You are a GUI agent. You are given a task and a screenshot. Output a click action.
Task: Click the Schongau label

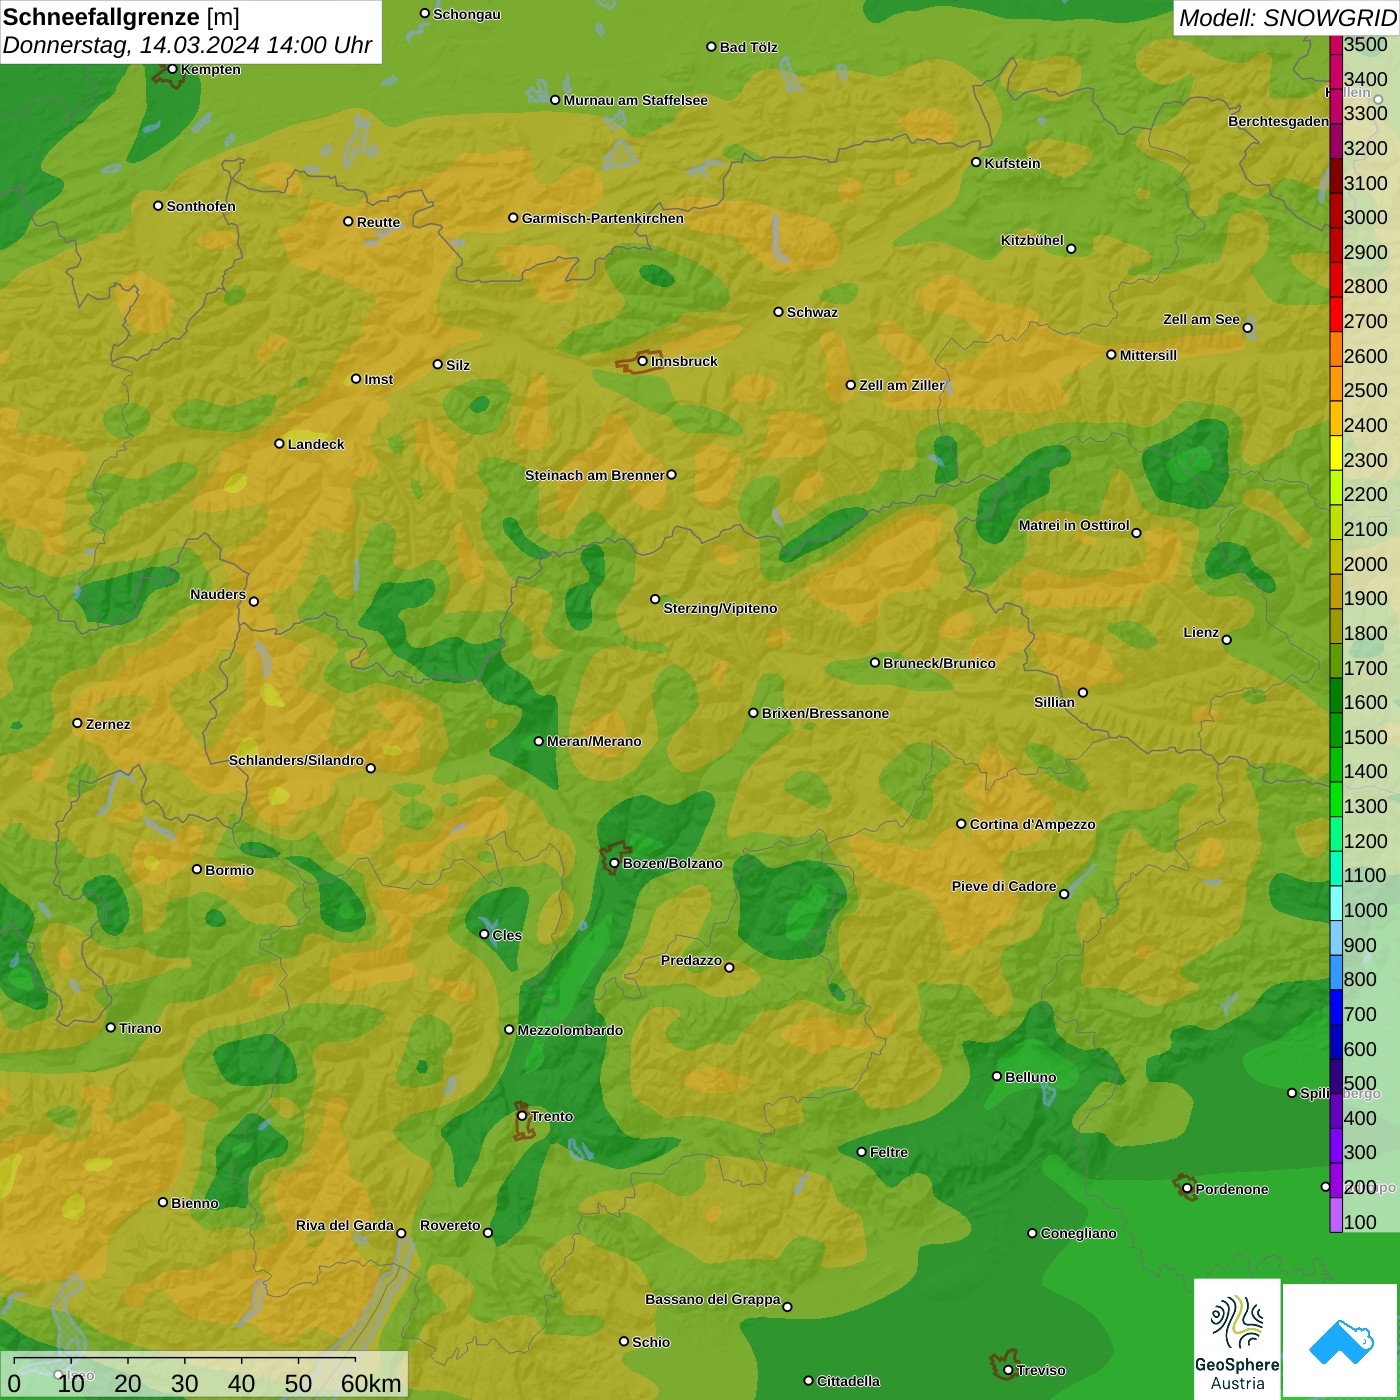(x=467, y=14)
